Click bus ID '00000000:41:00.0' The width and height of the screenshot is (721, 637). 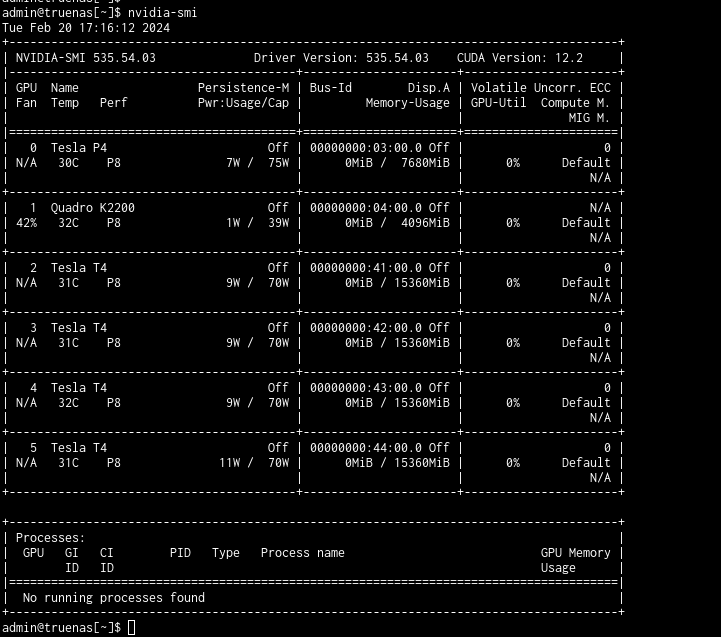point(366,268)
